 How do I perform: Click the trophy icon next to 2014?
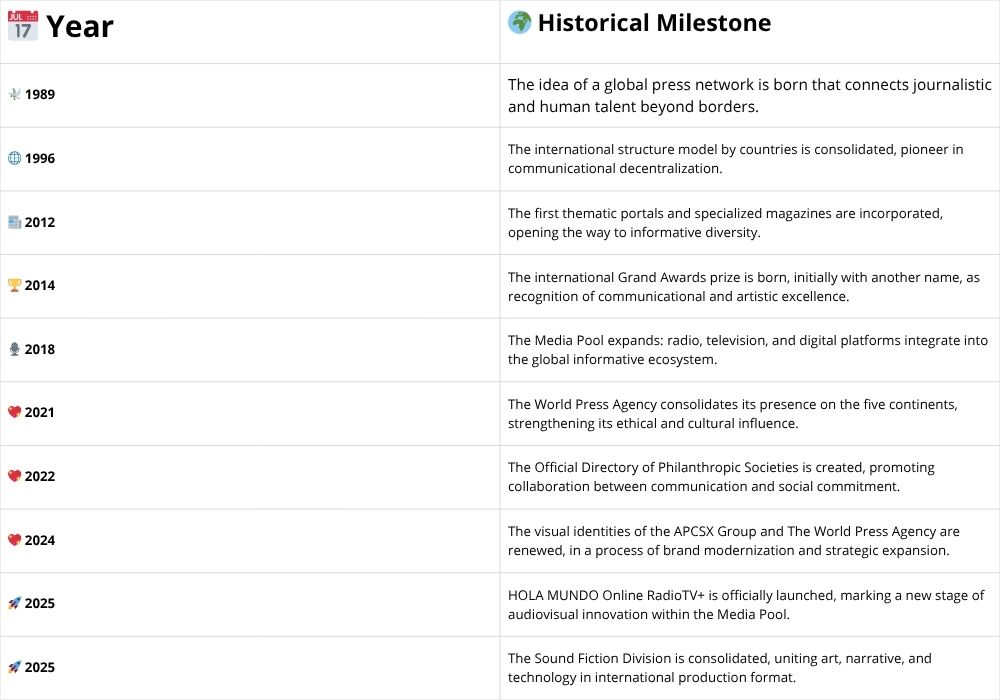[x=14, y=285]
